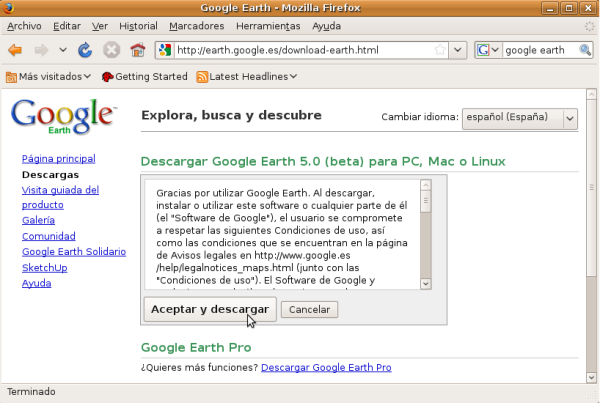Follow the Descargar Google Earth Pro link
Image resolution: width=600 pixels, height=403 pixels.
point(326,368)
